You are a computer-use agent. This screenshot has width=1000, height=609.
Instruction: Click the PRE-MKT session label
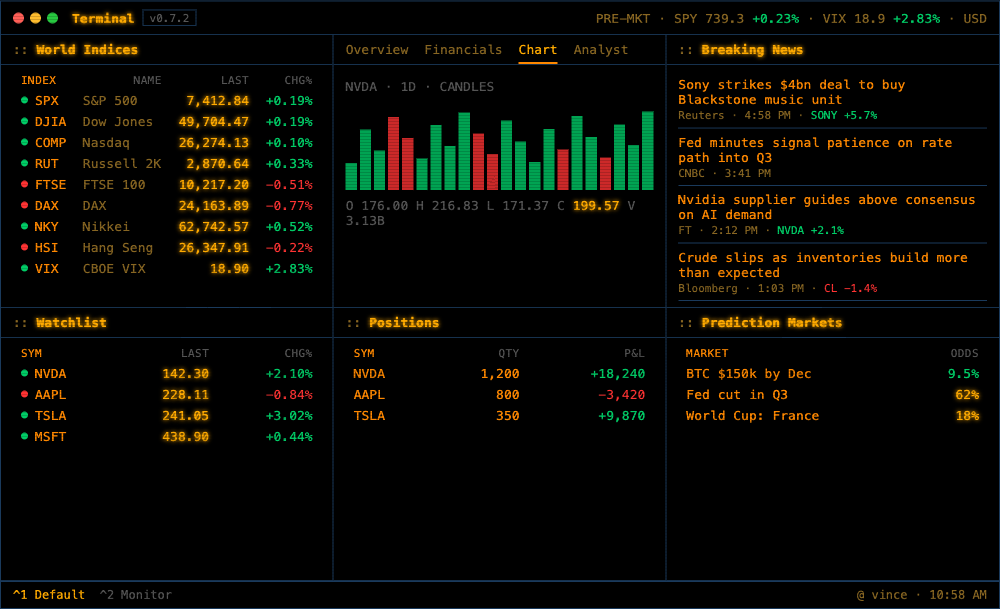coord(622,18)
